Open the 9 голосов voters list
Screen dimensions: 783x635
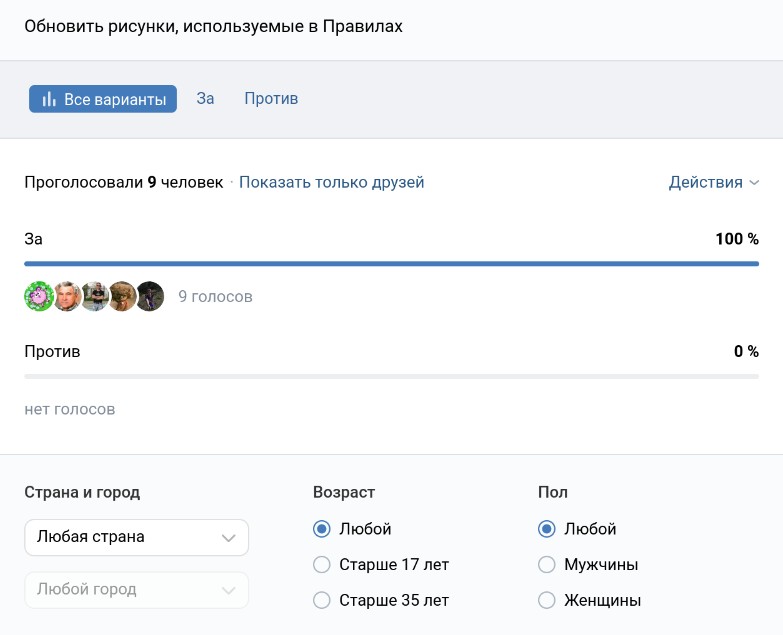215,297
